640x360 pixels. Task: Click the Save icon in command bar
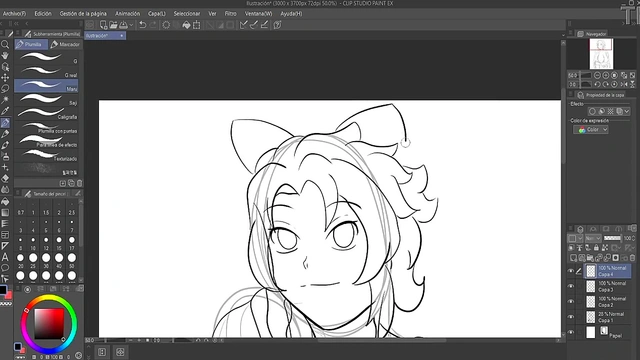[123, 25]
